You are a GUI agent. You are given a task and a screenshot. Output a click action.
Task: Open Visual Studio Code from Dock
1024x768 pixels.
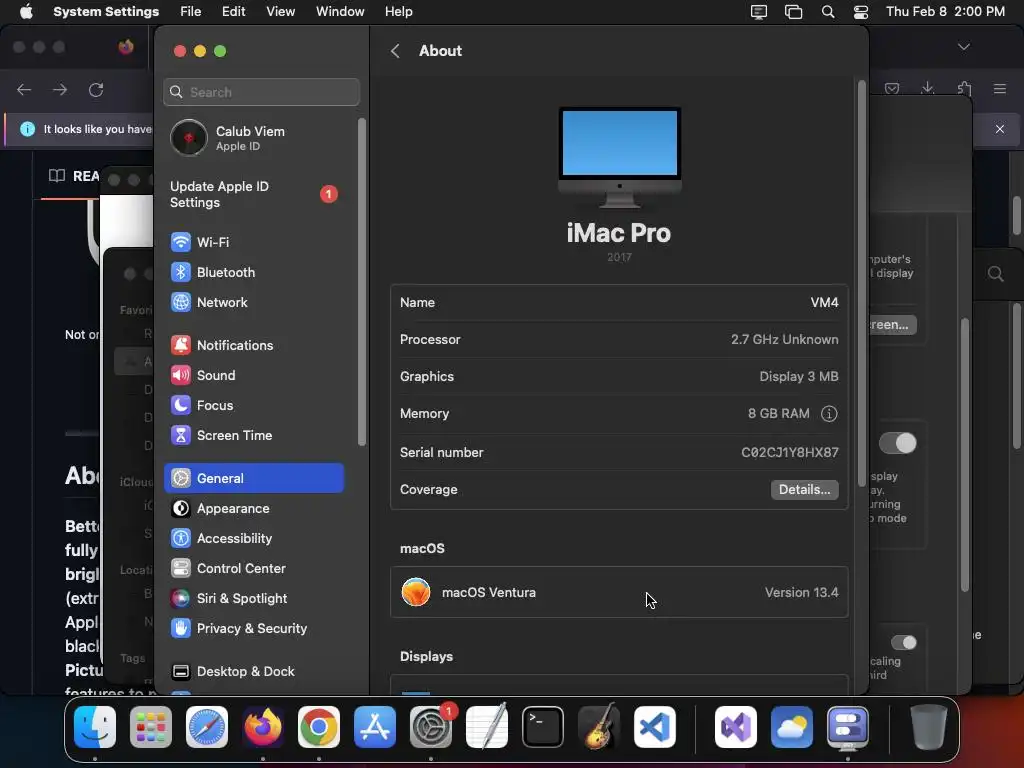(655, 727)
